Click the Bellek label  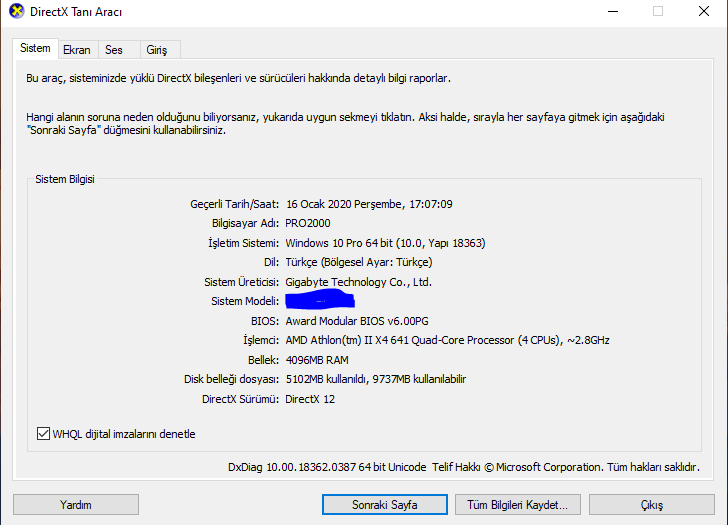(263, 360)
